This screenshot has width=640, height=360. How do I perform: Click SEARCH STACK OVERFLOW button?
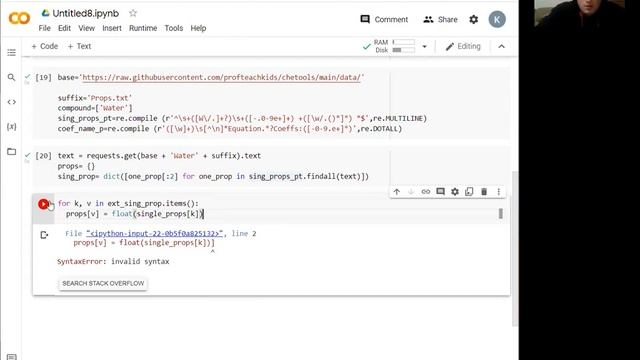click(x=103, y=283)
